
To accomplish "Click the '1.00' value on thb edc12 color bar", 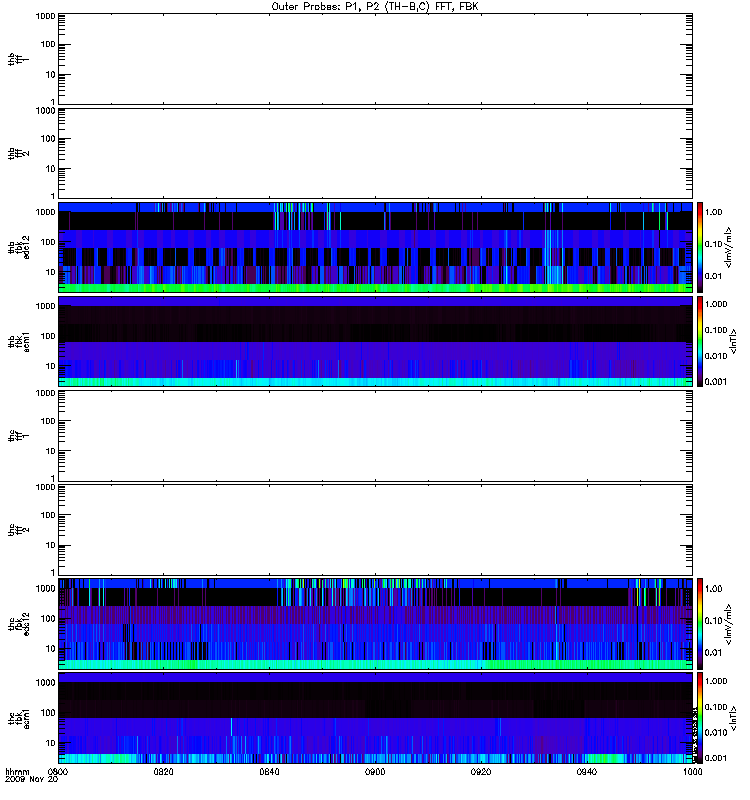I will [713, 212].
